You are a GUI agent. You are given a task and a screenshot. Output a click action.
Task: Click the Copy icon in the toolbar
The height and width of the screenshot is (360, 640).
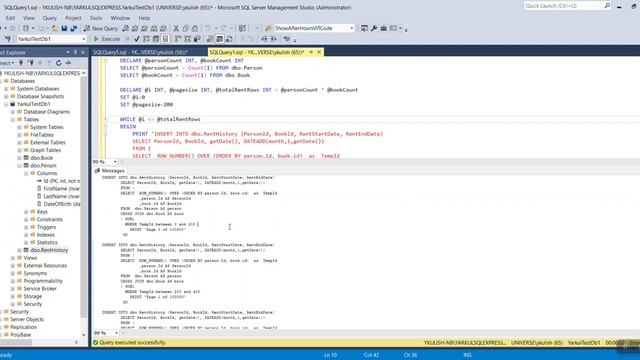[185, 28]
